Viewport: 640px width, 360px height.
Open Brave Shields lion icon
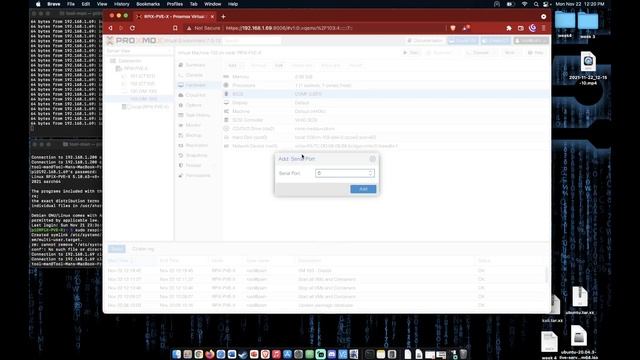point(453,28)
